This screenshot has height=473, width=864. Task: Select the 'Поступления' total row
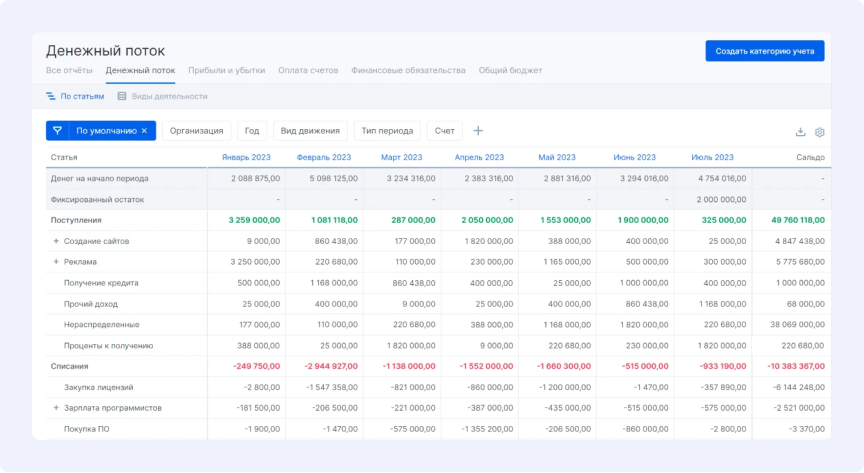pos(76,220)
